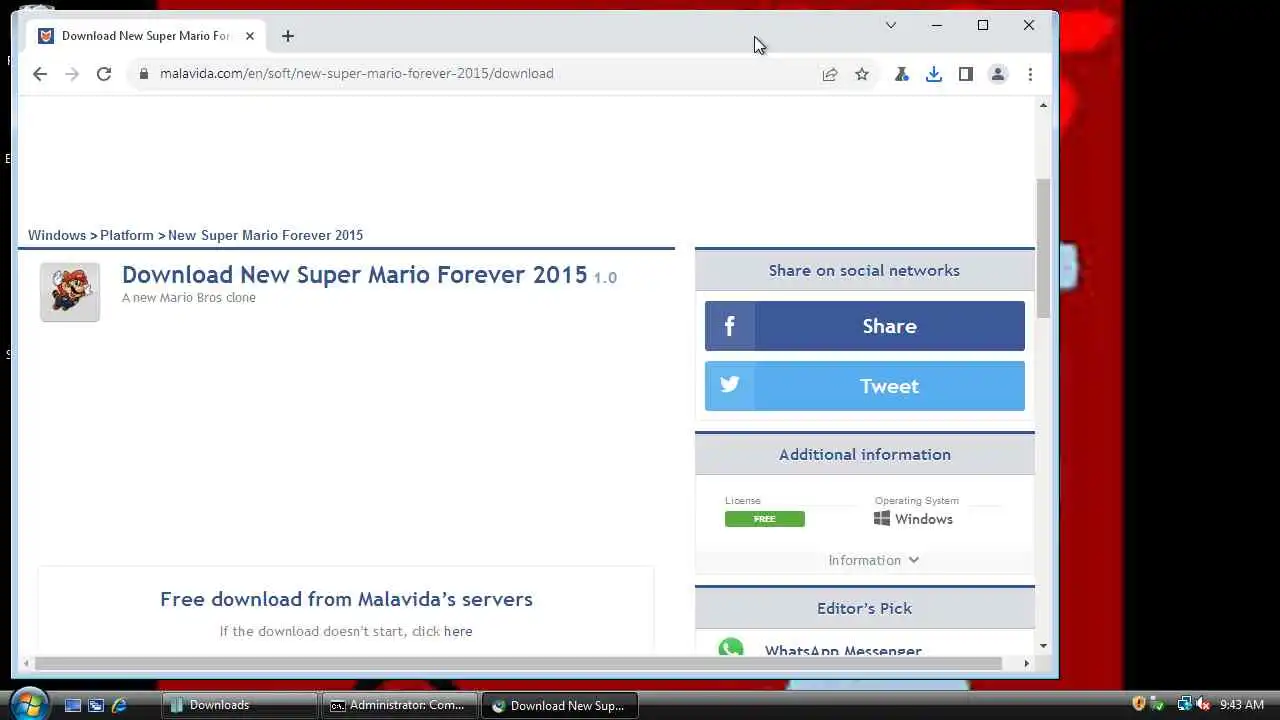Image resolution: width=1280 pixels, height=720 pixels.
Task: Click the WhatsApp Messenger icon
Action: coord(731,648)
